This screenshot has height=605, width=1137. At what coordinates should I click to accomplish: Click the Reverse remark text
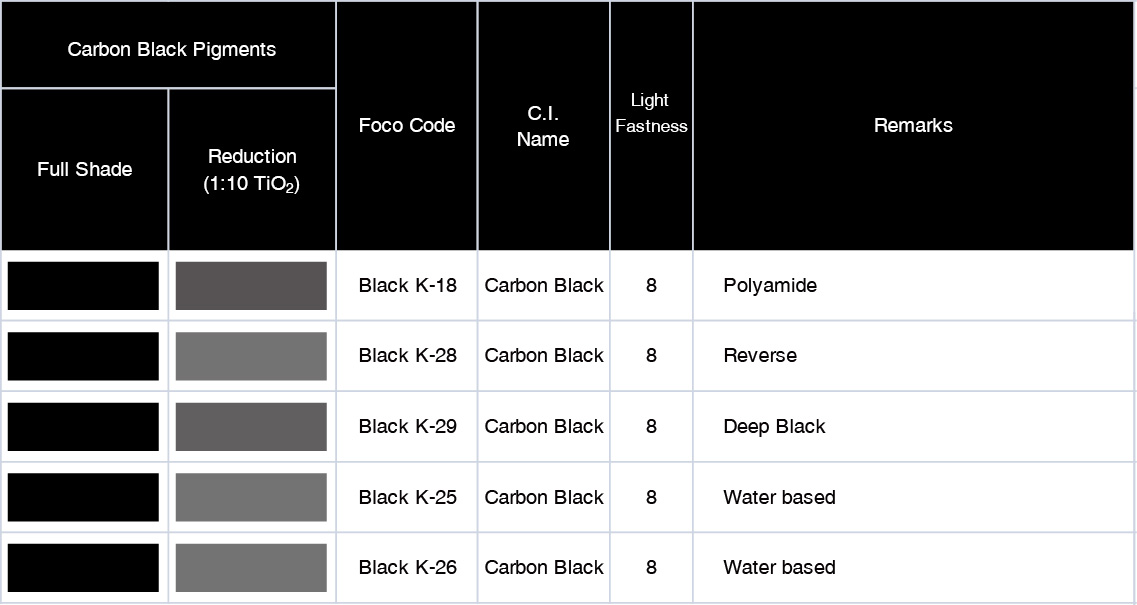tap(760, 356)
